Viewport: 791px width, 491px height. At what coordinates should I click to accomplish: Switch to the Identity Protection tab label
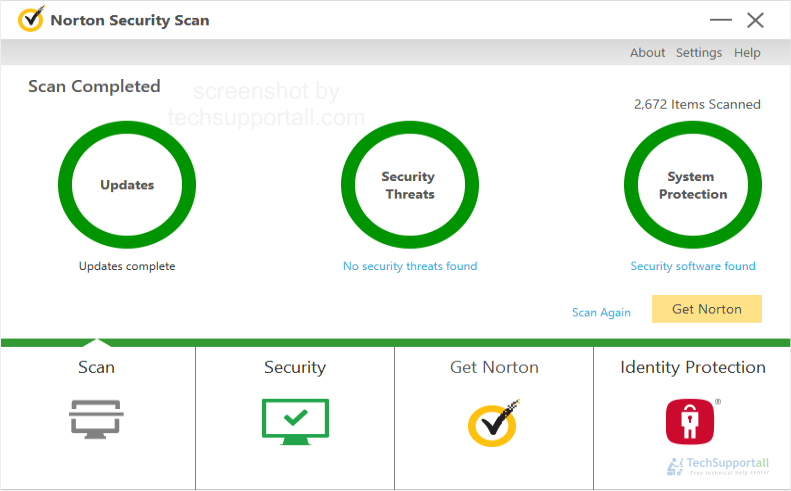click(x=693, y=367)
